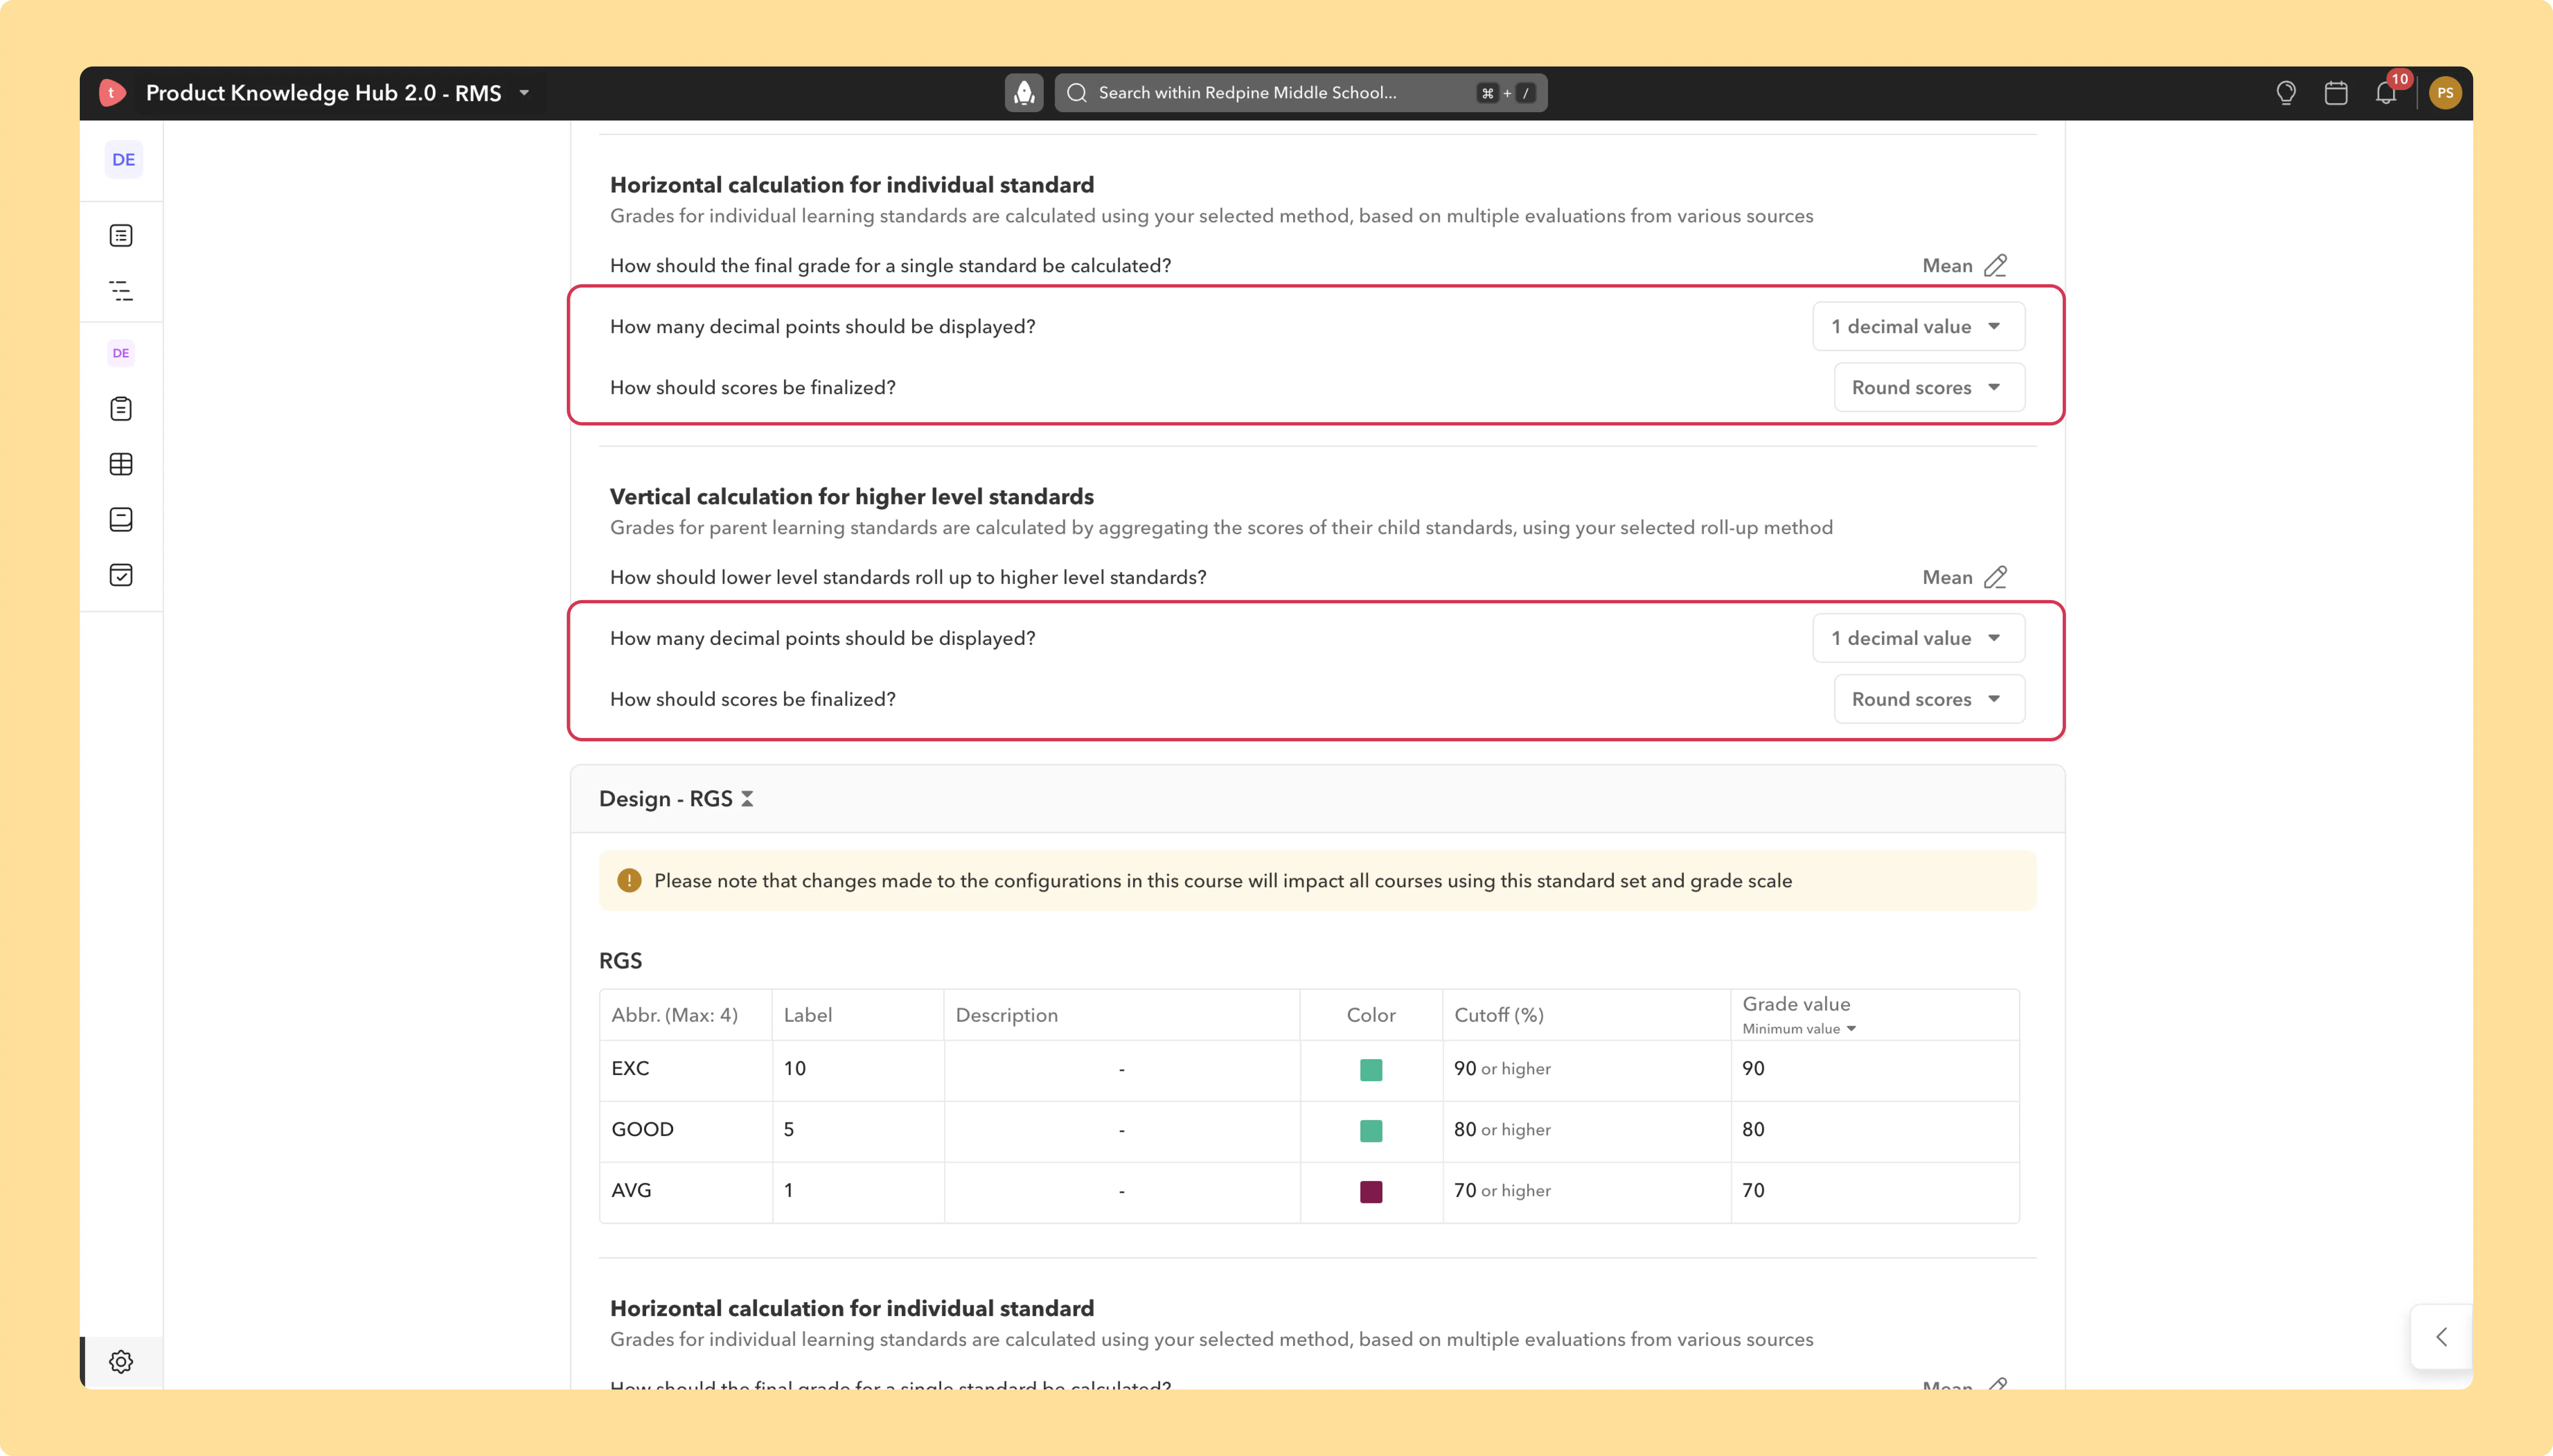Open the rocket launcher icon
2553x1456 pixels.
click(1024, 93)
